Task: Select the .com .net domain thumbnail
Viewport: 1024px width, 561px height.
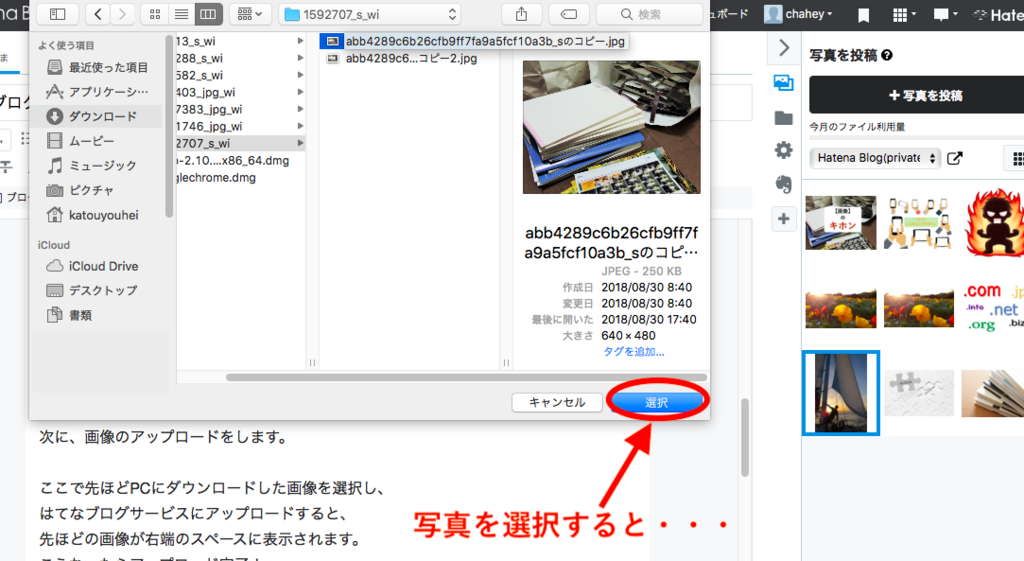Action: (993, 306)
